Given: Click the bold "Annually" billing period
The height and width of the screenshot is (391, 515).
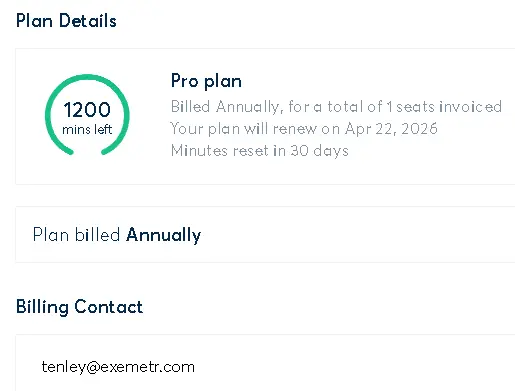Looking at the screenshot, I should [x=163, y=235].
